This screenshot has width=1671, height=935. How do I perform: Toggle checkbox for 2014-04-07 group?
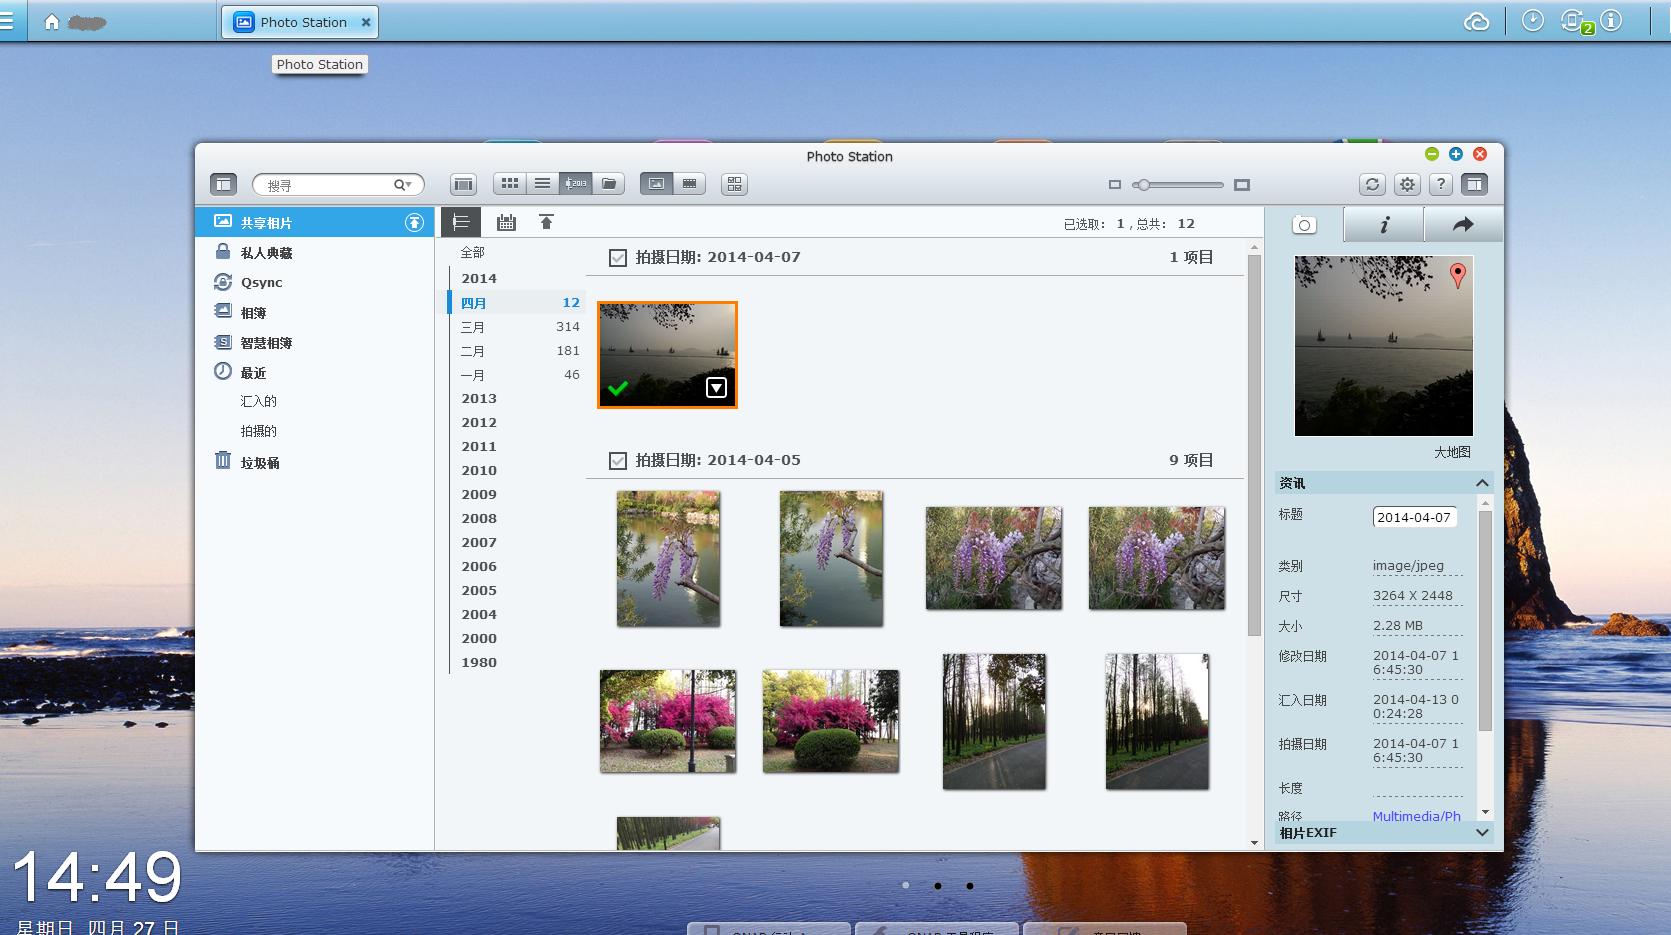[x=618, y=258]
